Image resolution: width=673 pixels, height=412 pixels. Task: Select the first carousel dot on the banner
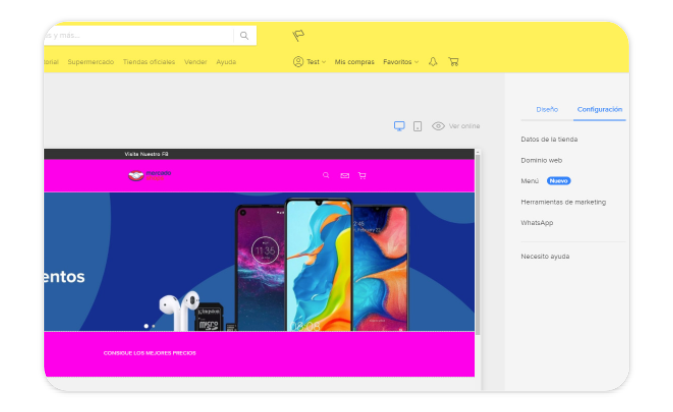coord(146,326)
